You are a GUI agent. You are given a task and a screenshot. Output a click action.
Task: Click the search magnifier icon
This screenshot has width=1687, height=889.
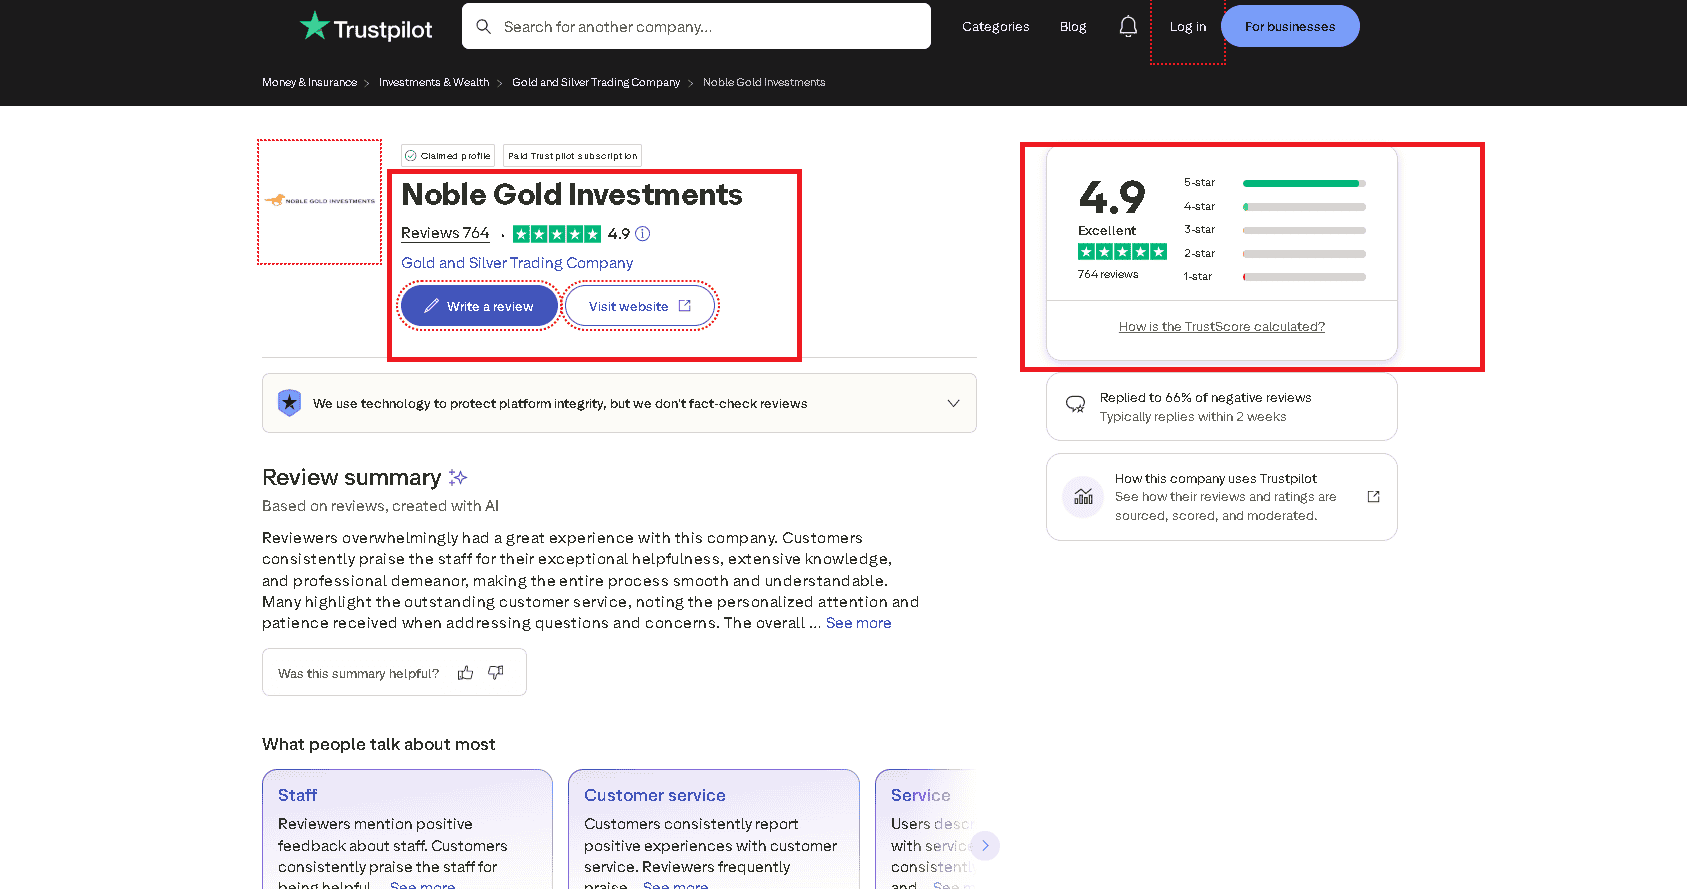[483, 27]
